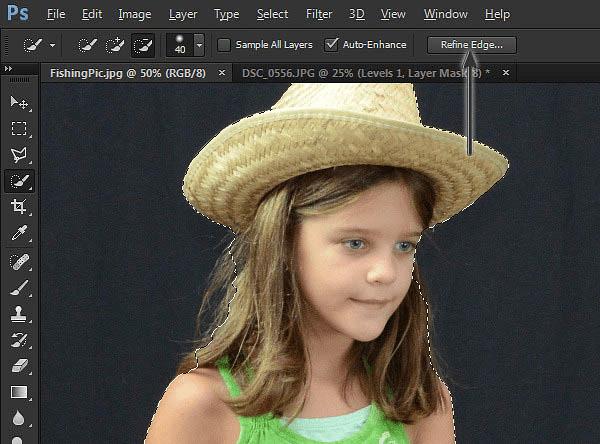Viewport: 600px width, 444px height.
Task: Open the Image menu
Action: click(x=135, y=15)
